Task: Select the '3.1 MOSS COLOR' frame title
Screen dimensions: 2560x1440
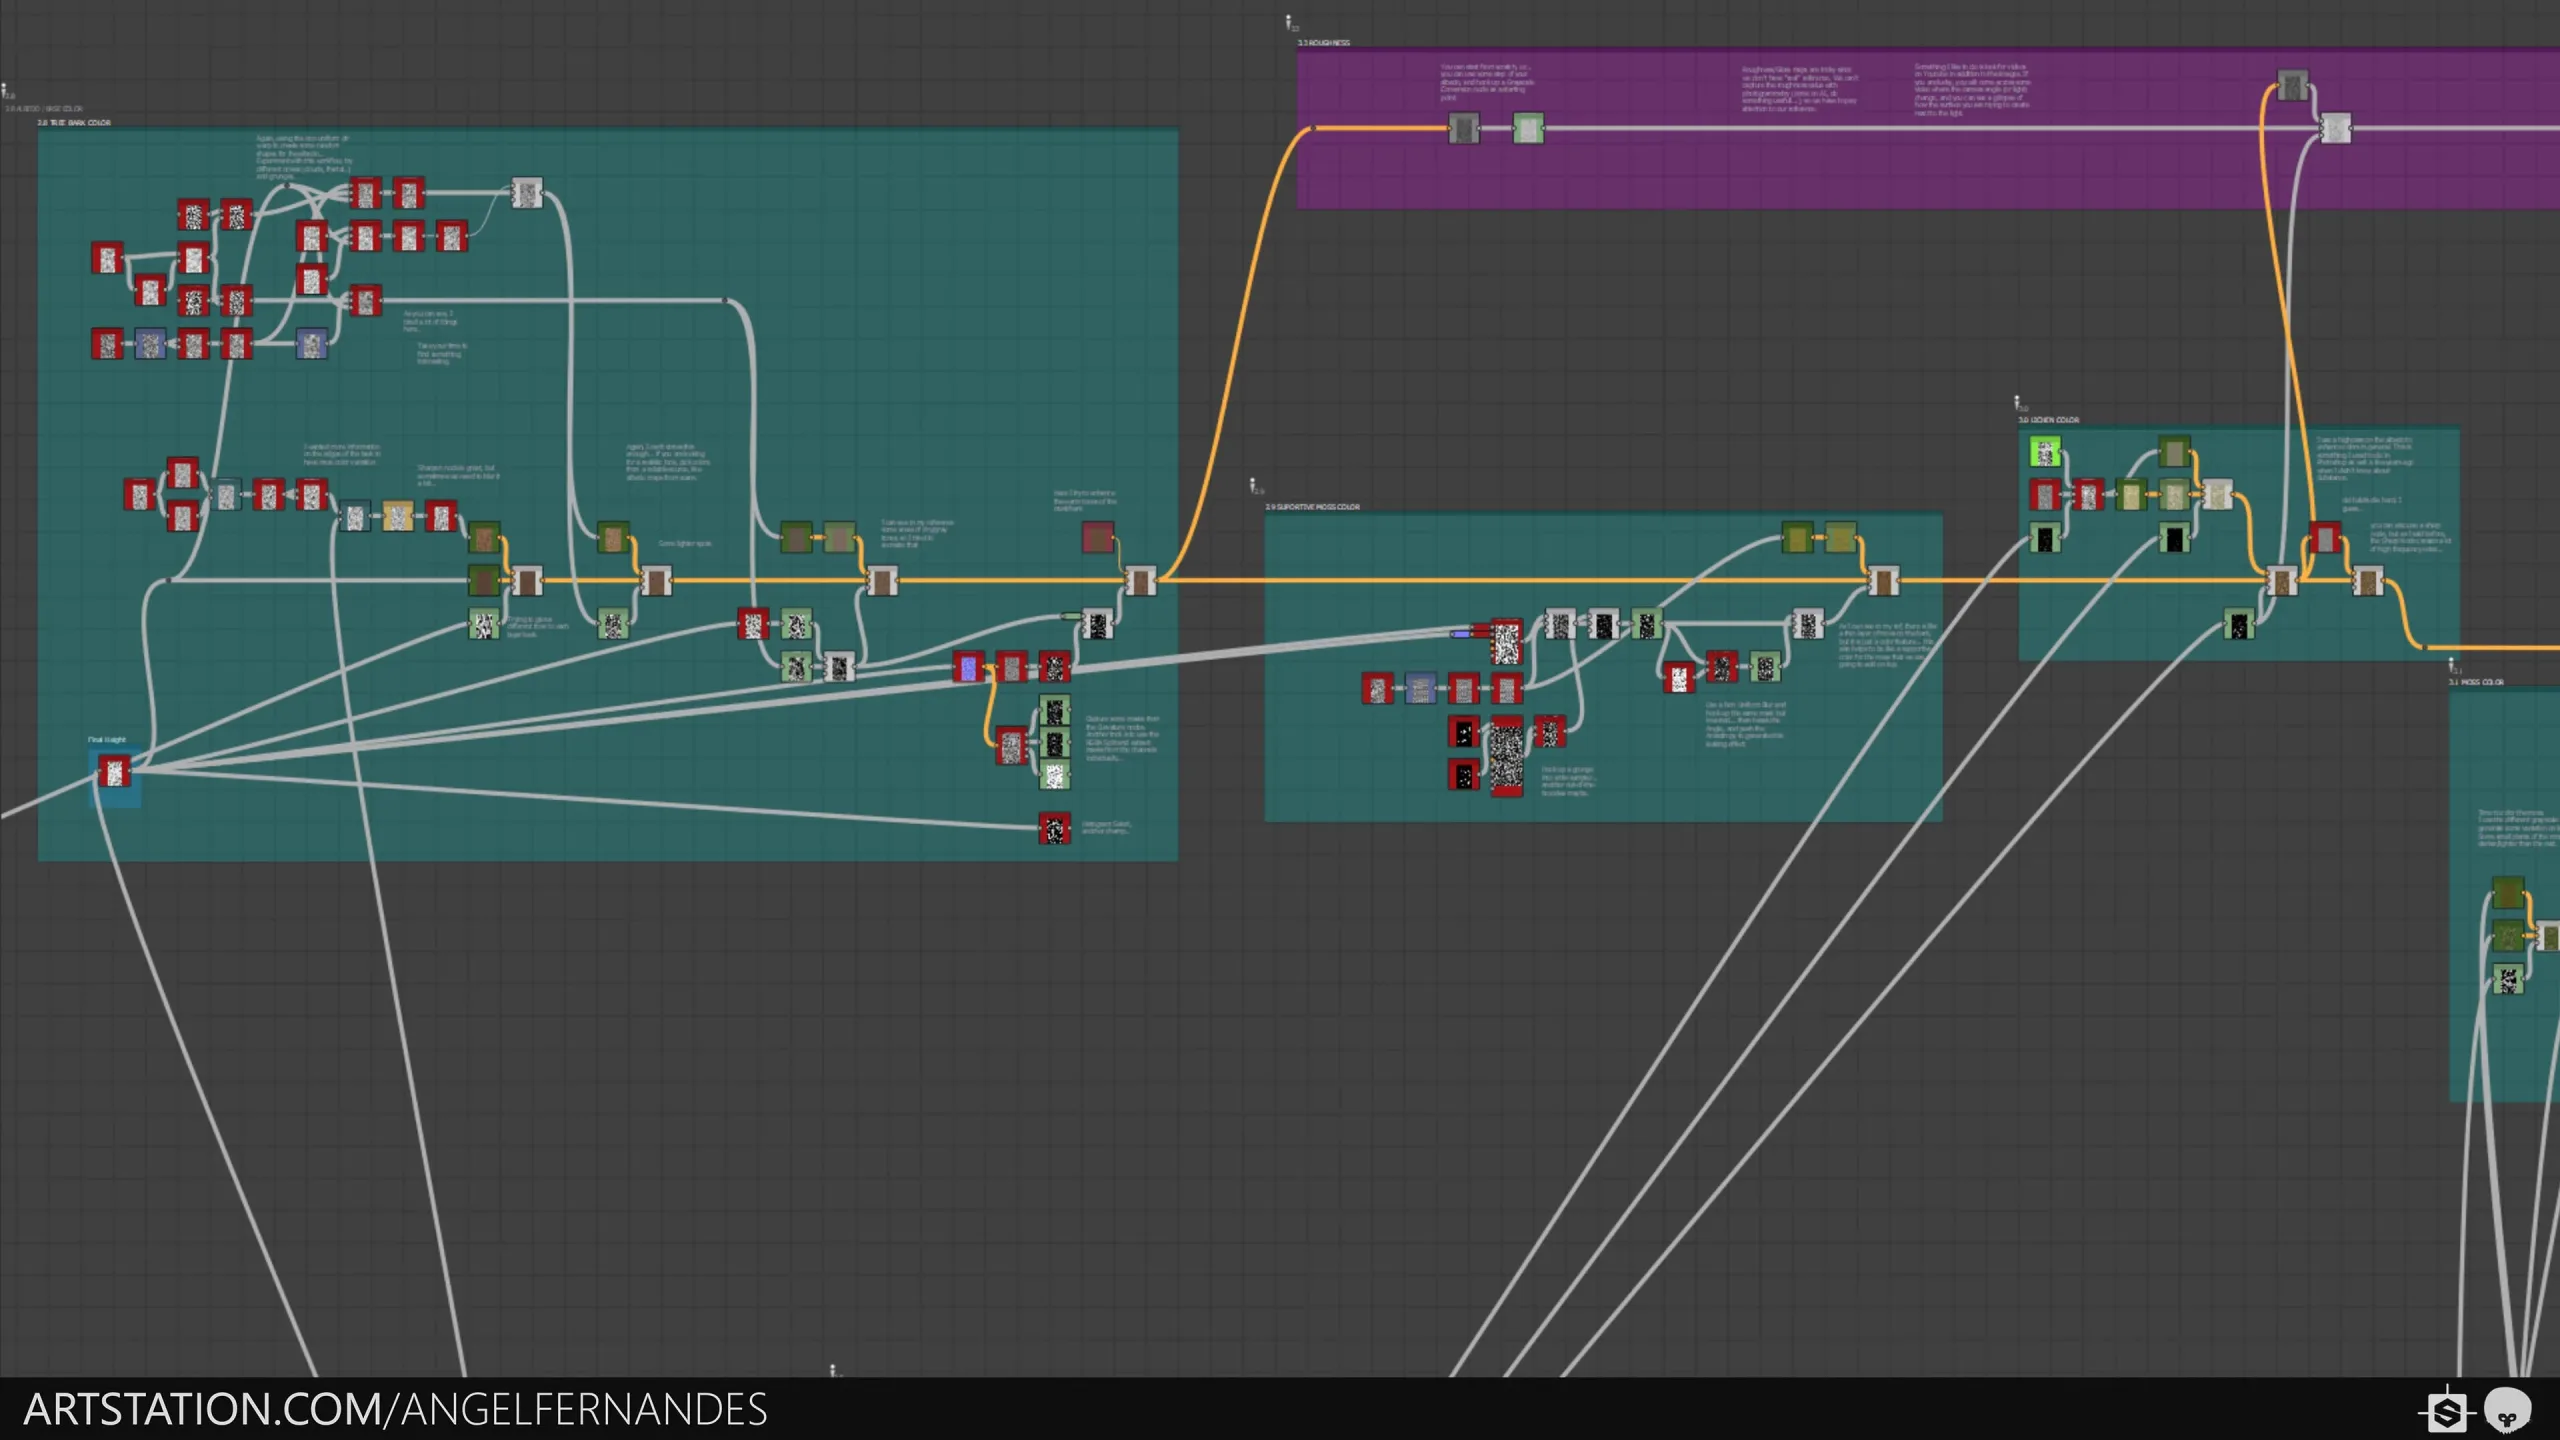Action: click(2476, 682)
